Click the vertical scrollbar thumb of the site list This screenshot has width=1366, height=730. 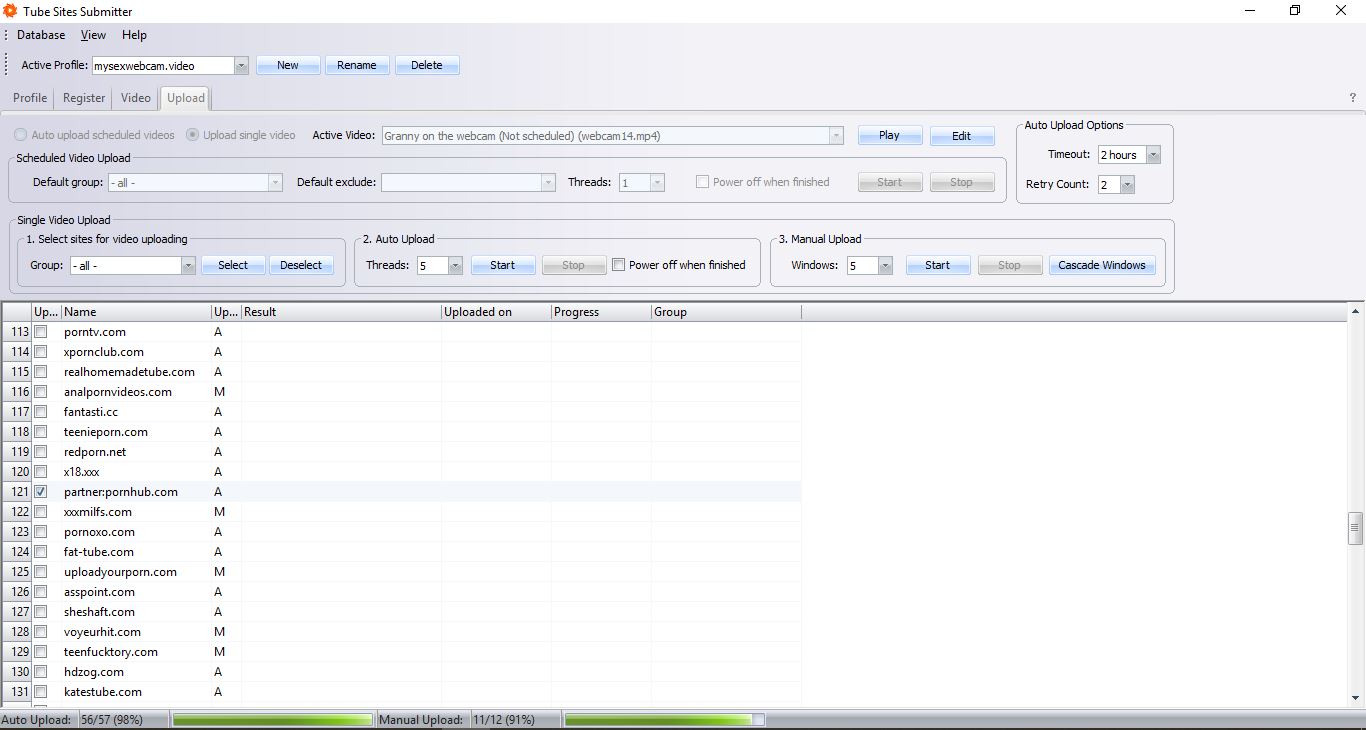click(1356, 528)
